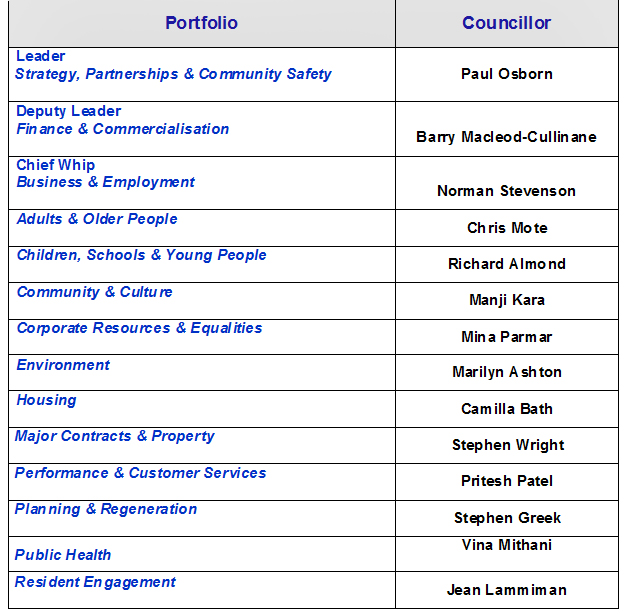Select the Community & Culture portfolio
627x616 pixels.
tap(94, 292)
